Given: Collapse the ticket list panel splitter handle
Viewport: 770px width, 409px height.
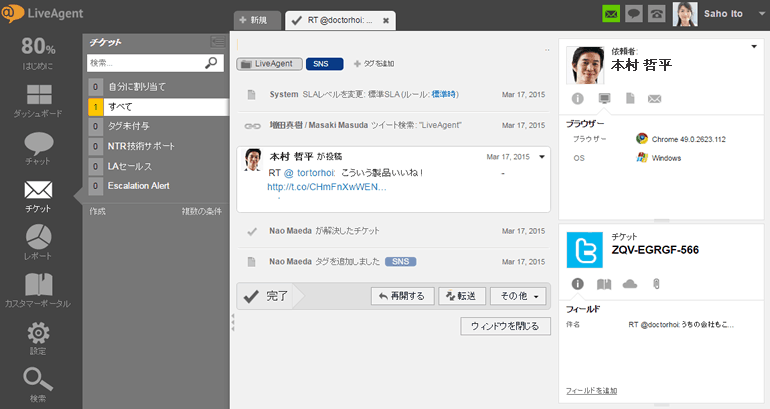Looking at the screenshot, I should pos(233,322).
